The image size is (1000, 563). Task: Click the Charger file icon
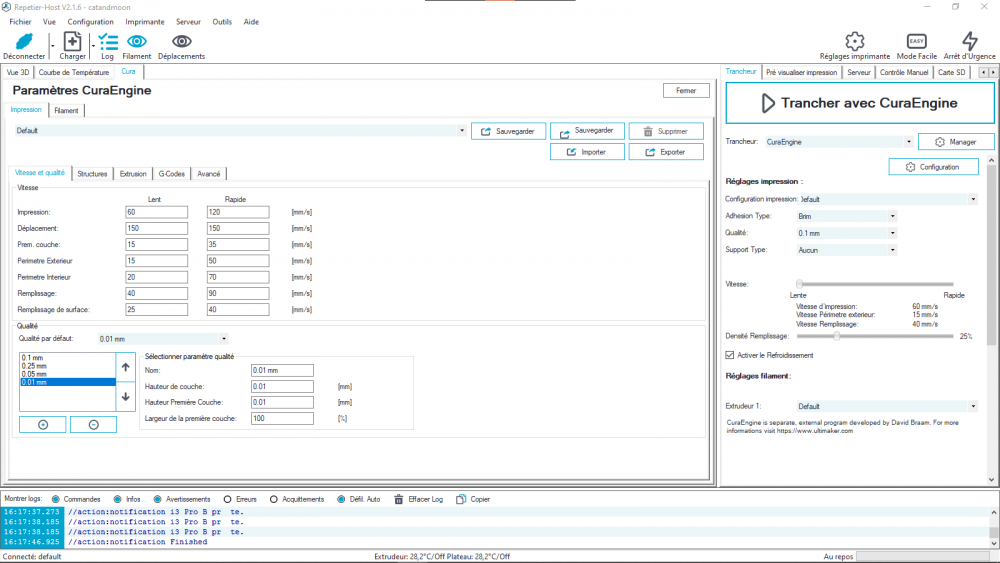(73, 41)
